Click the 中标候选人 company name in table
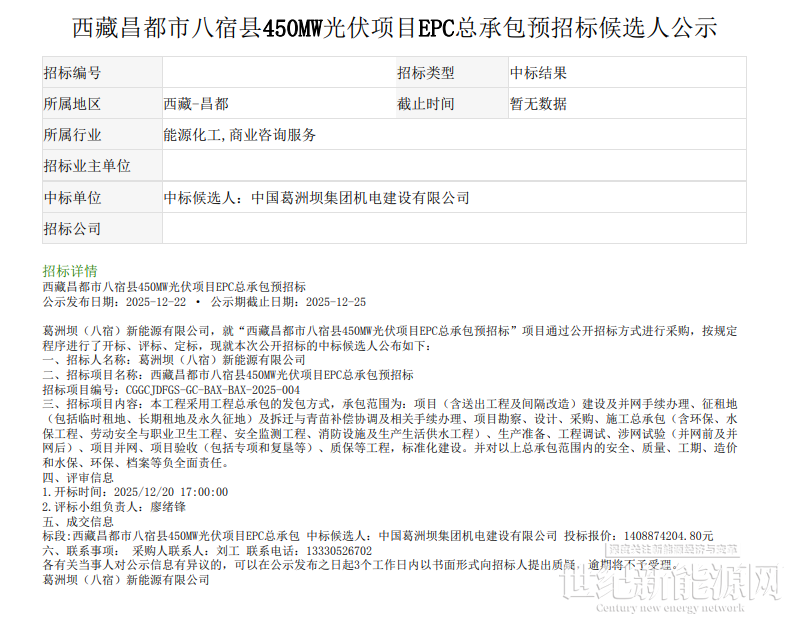 point(317,198)
